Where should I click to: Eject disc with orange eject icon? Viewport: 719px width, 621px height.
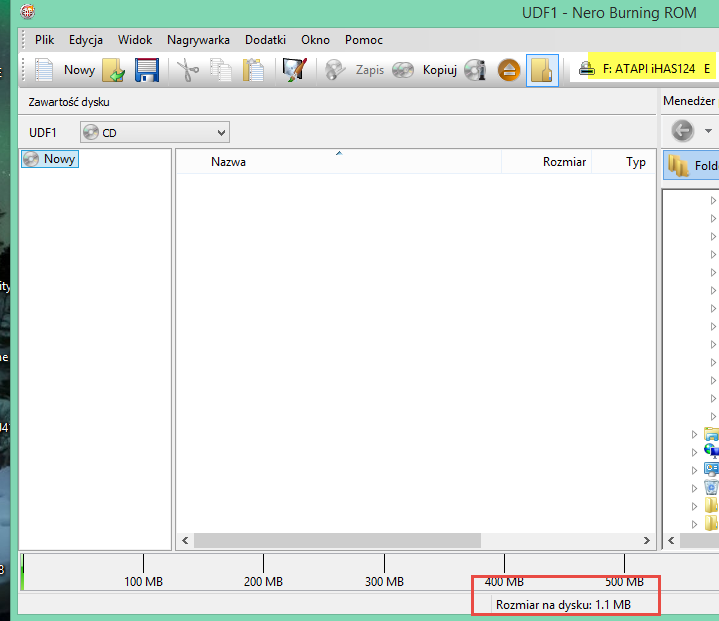(x=509, y=70)
